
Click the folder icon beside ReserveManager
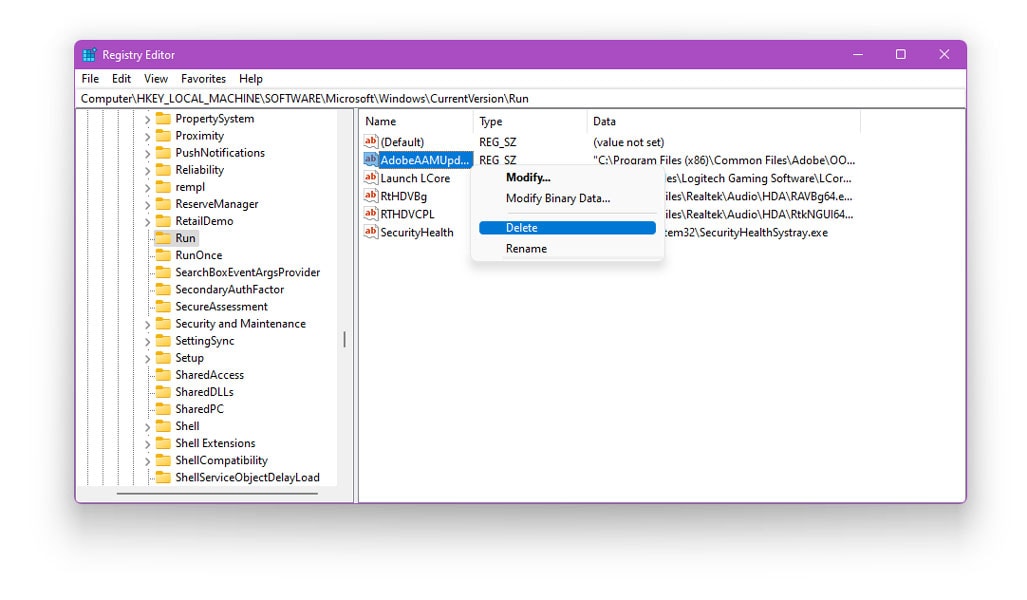(163, 204)
